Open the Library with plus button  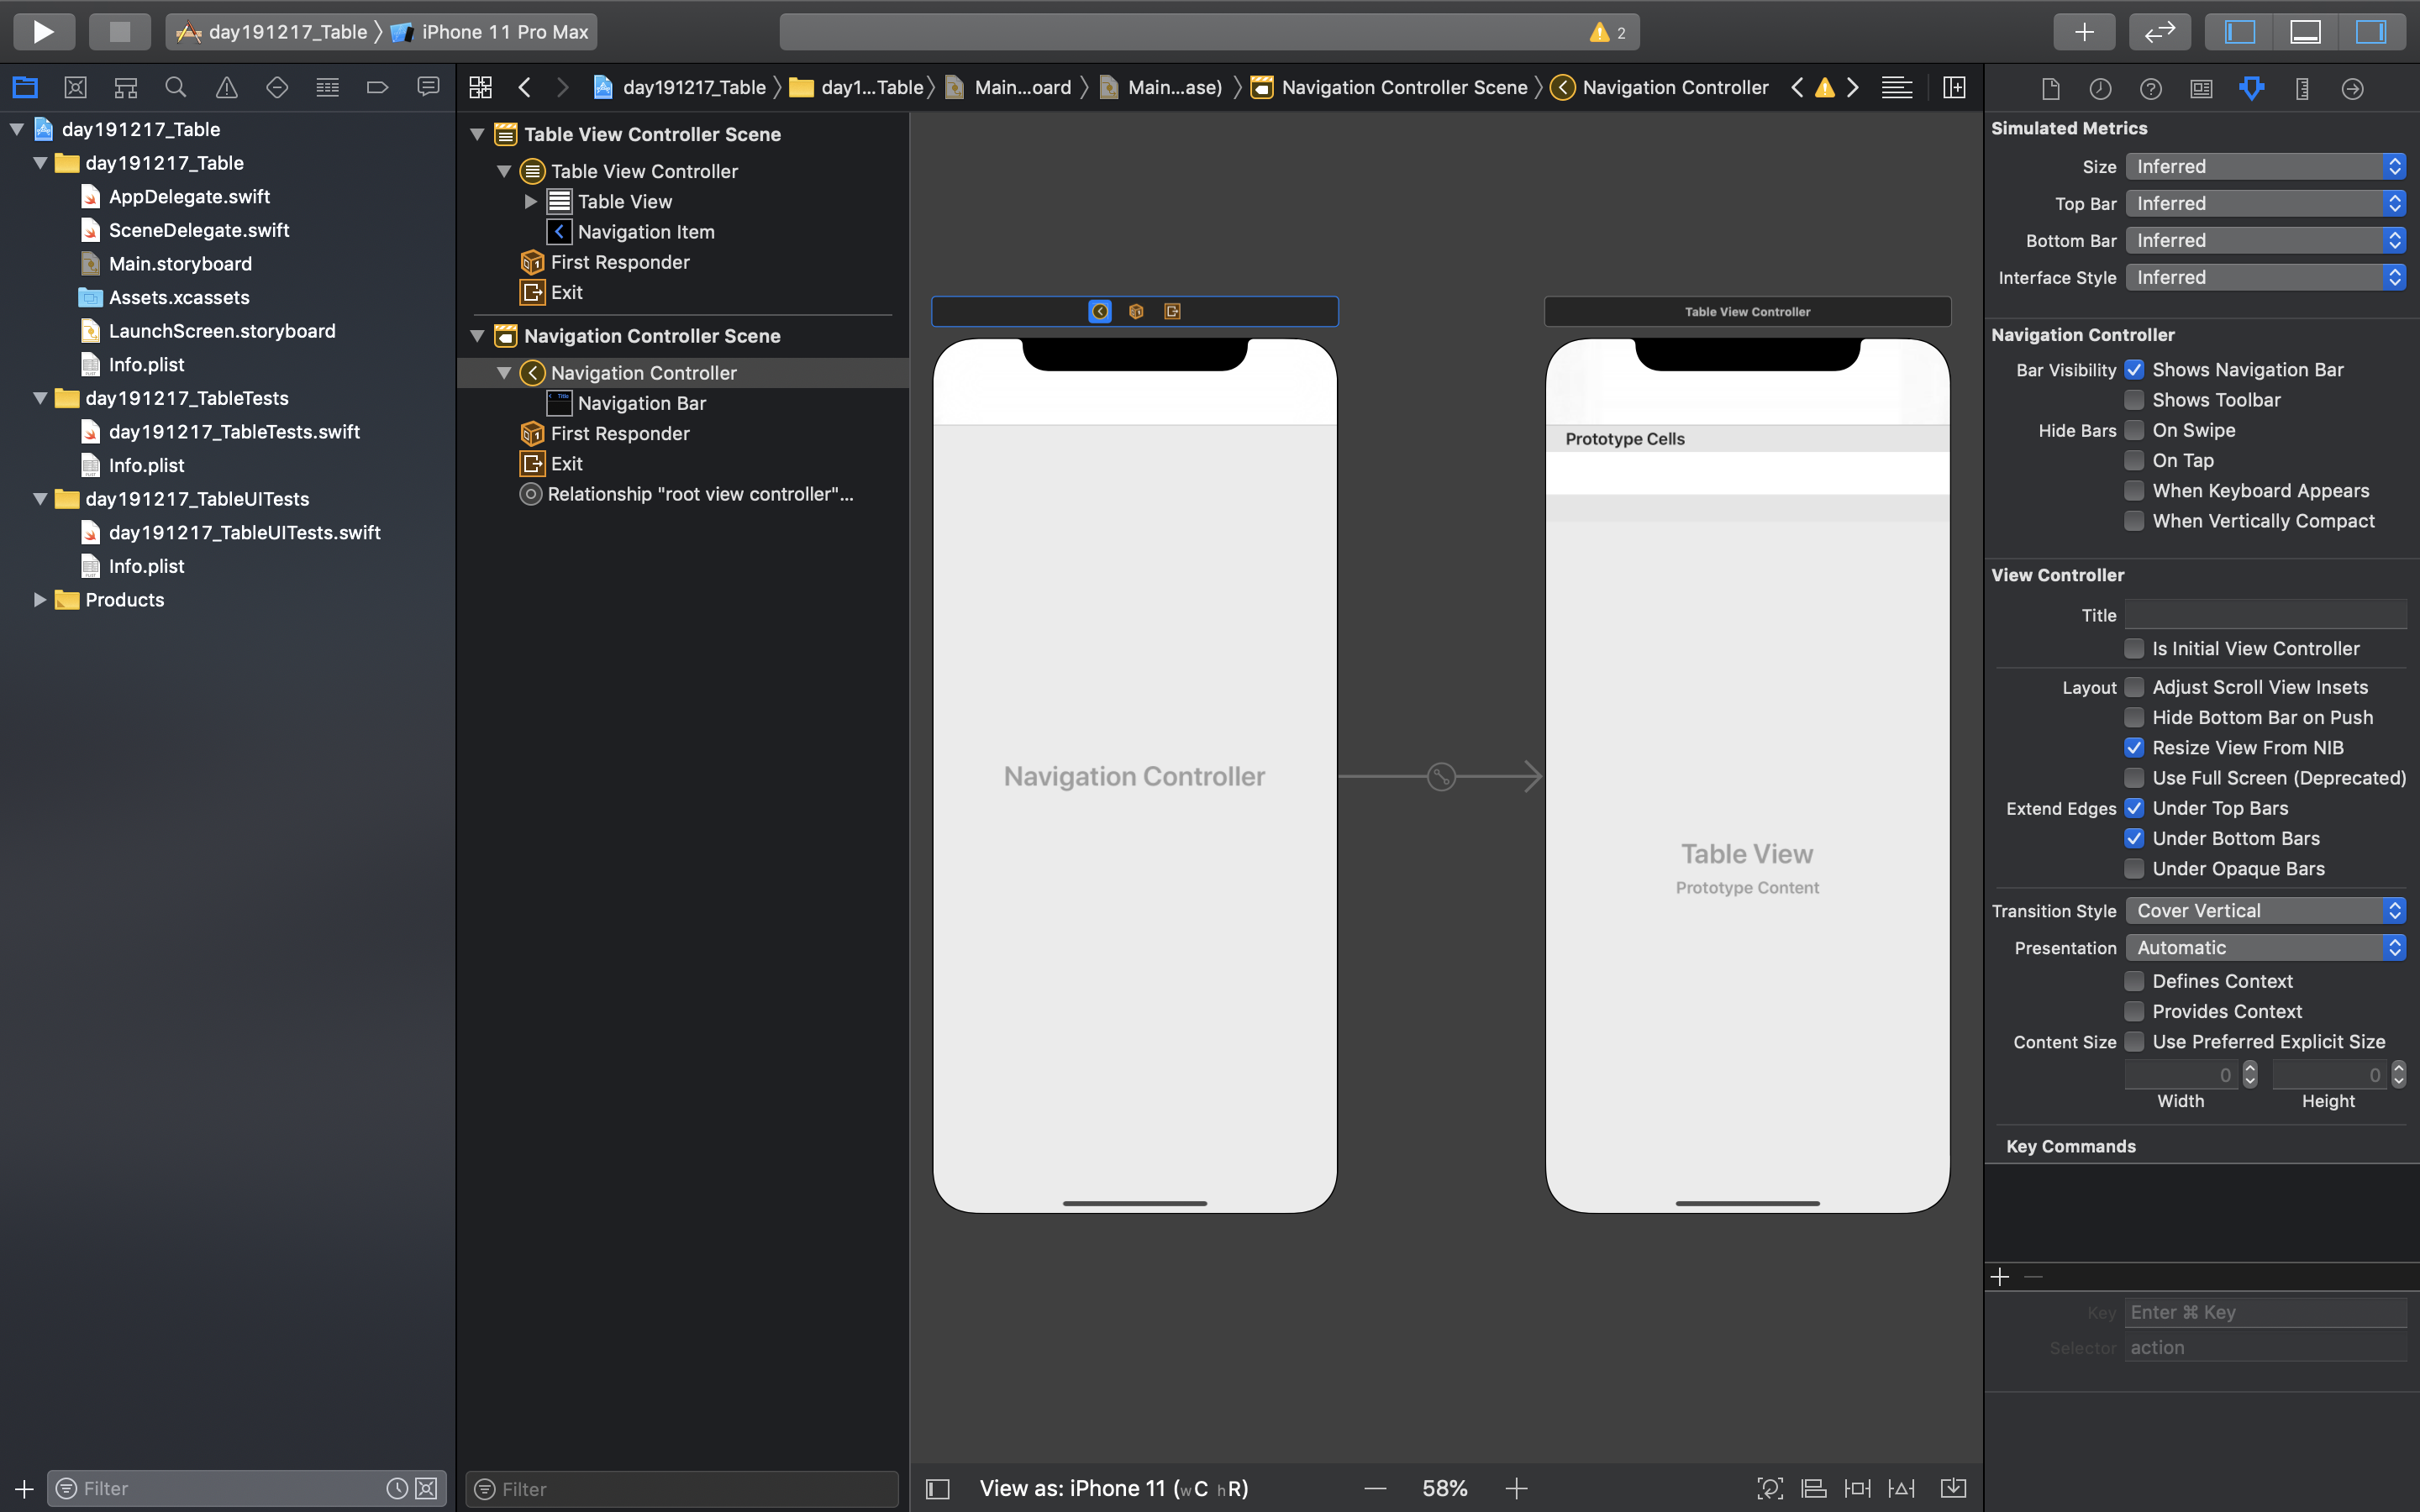[x=2084, y=31]
